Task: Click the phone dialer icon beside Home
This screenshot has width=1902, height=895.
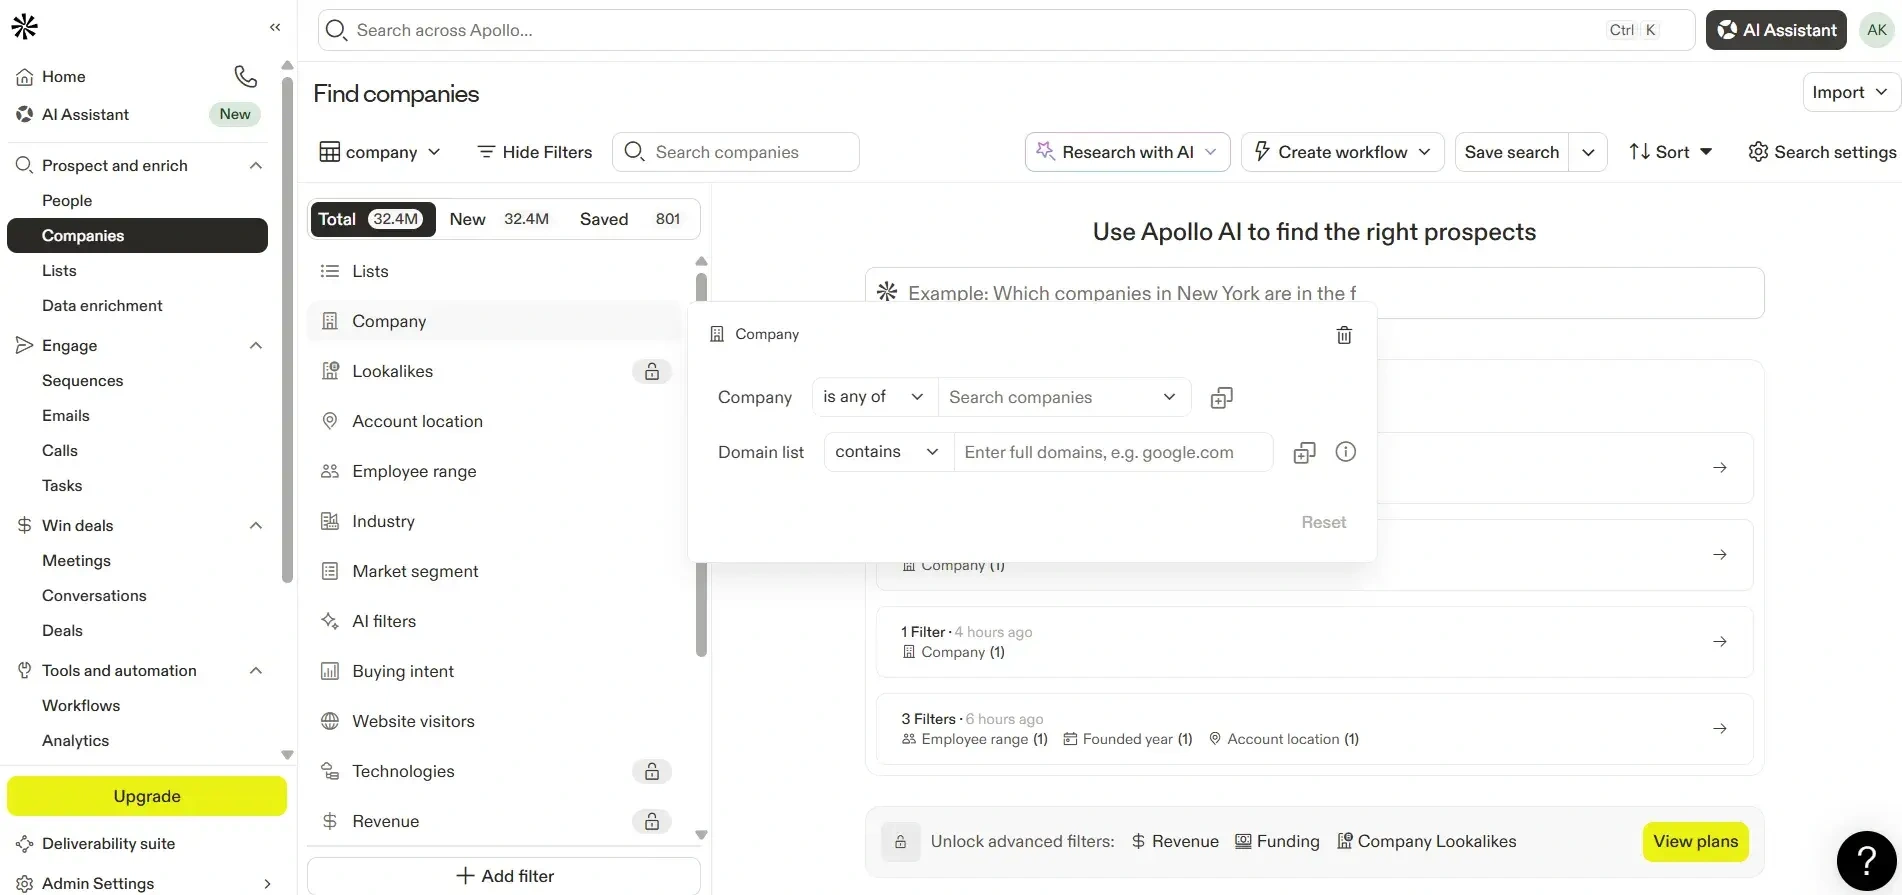Action: [245, 76]
